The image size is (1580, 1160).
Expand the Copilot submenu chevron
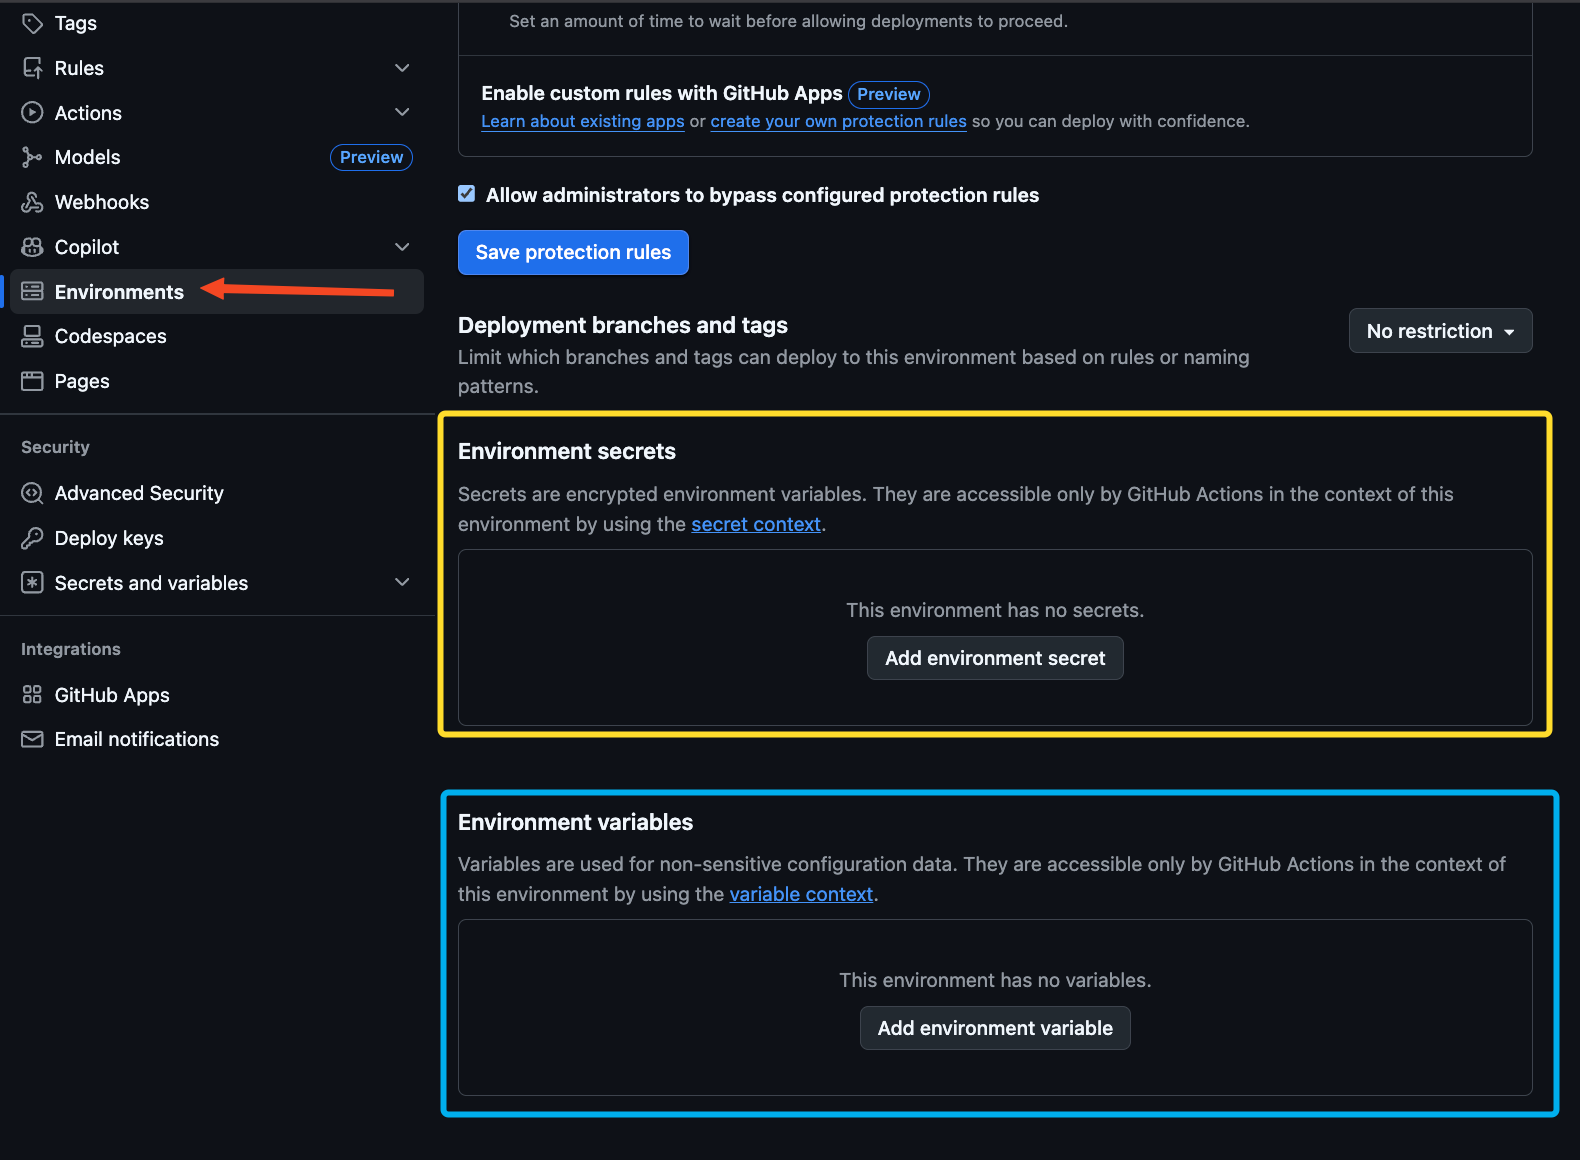point(402,247)
